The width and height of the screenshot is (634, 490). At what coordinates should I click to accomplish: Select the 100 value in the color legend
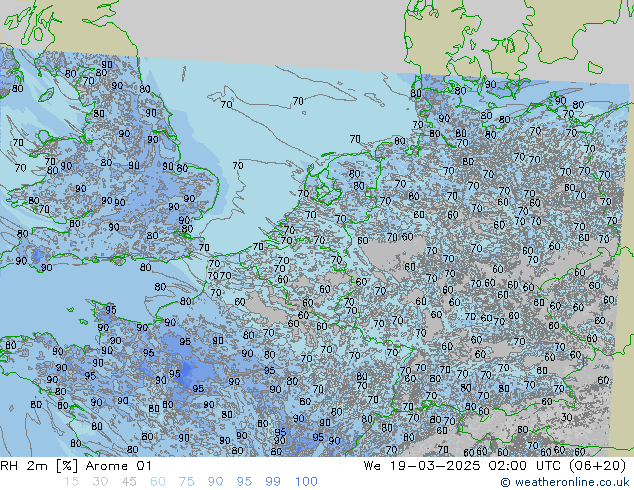(306, 482)
